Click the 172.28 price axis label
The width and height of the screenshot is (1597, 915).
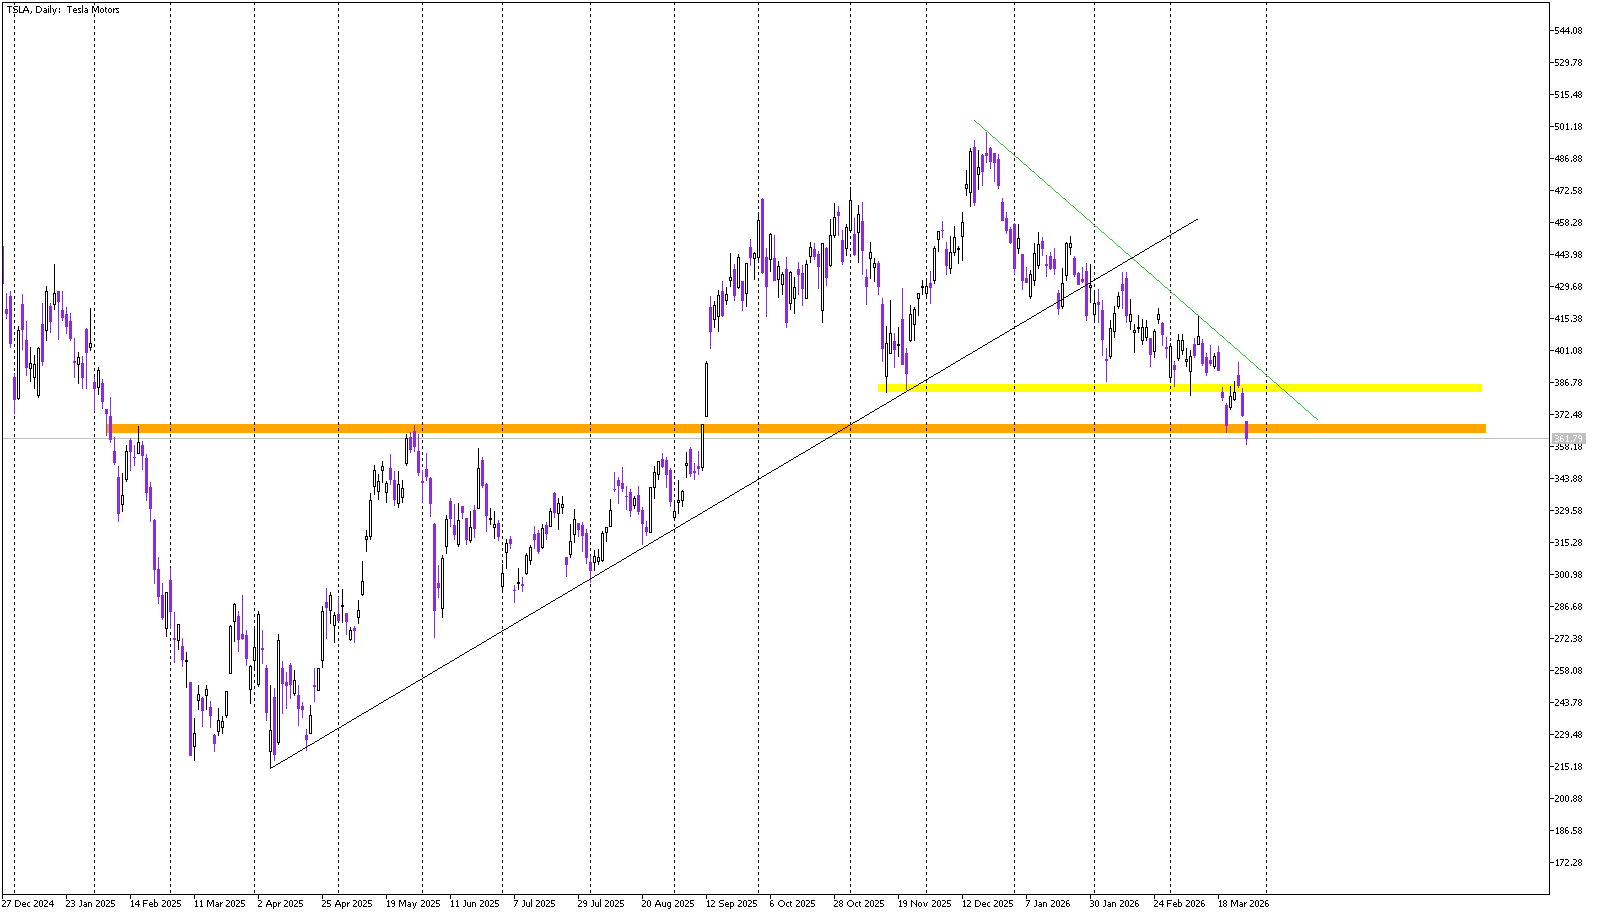(x=1567, y=863)
